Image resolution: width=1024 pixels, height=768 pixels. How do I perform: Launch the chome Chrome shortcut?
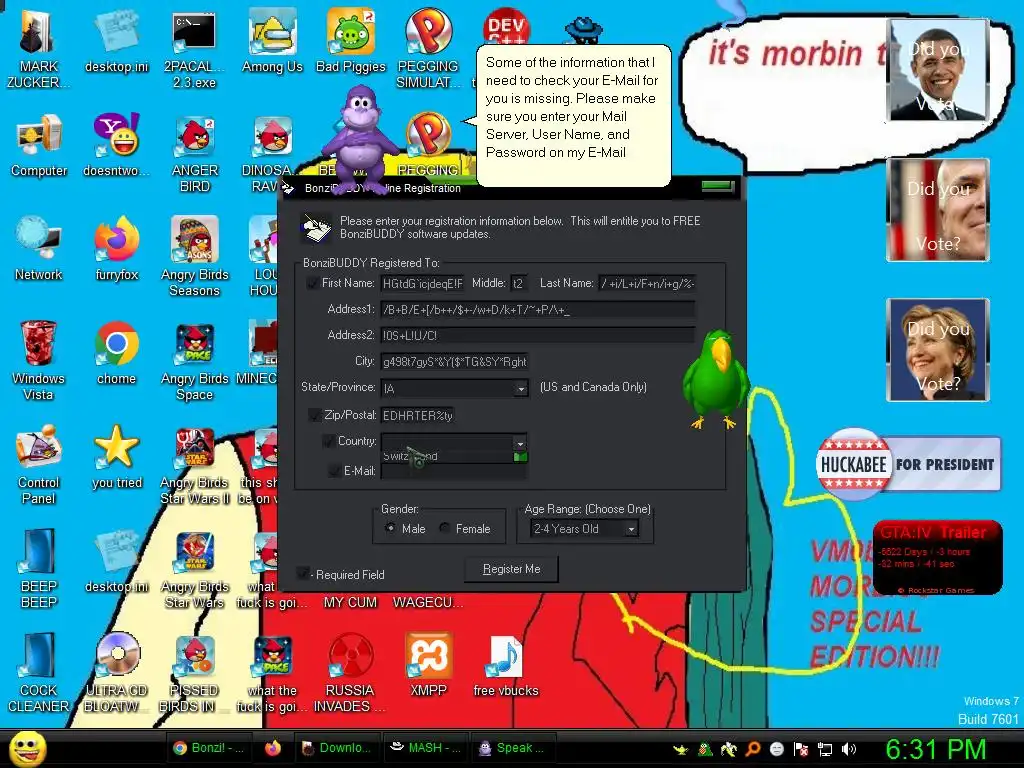(116, 353)
